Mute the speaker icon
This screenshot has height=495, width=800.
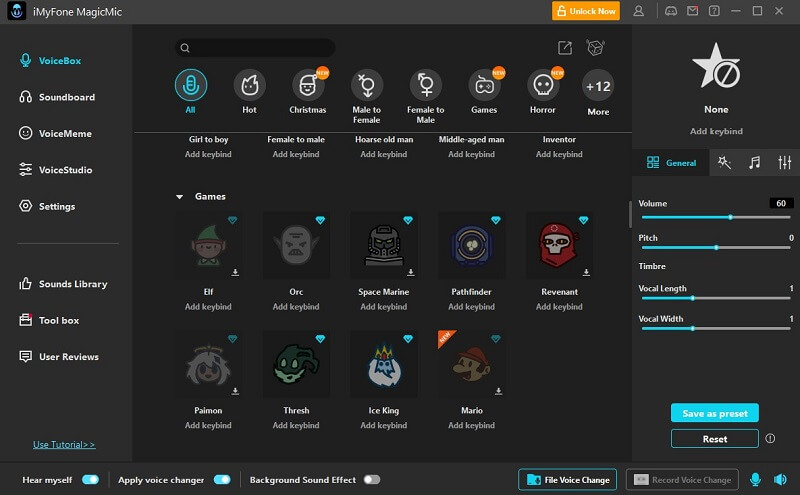coord(781,480)
